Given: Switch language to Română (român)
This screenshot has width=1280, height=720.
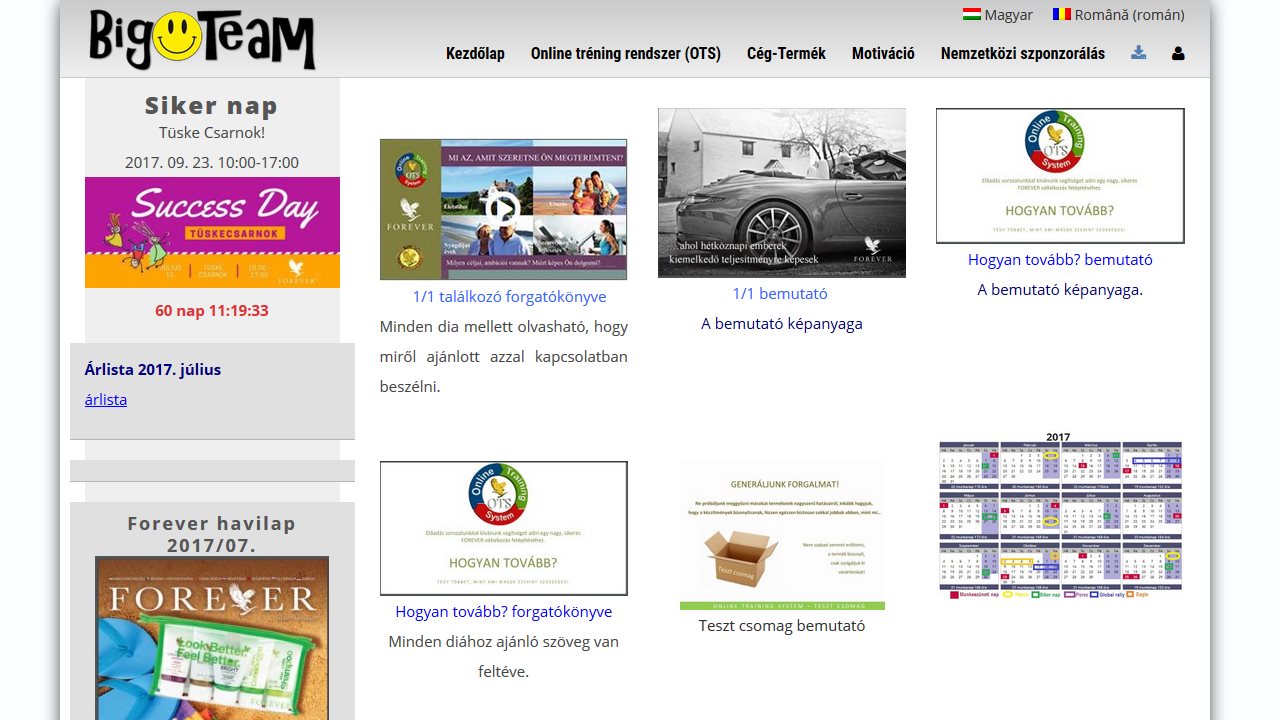Looking at the screenshot, I should point(1119,15).
